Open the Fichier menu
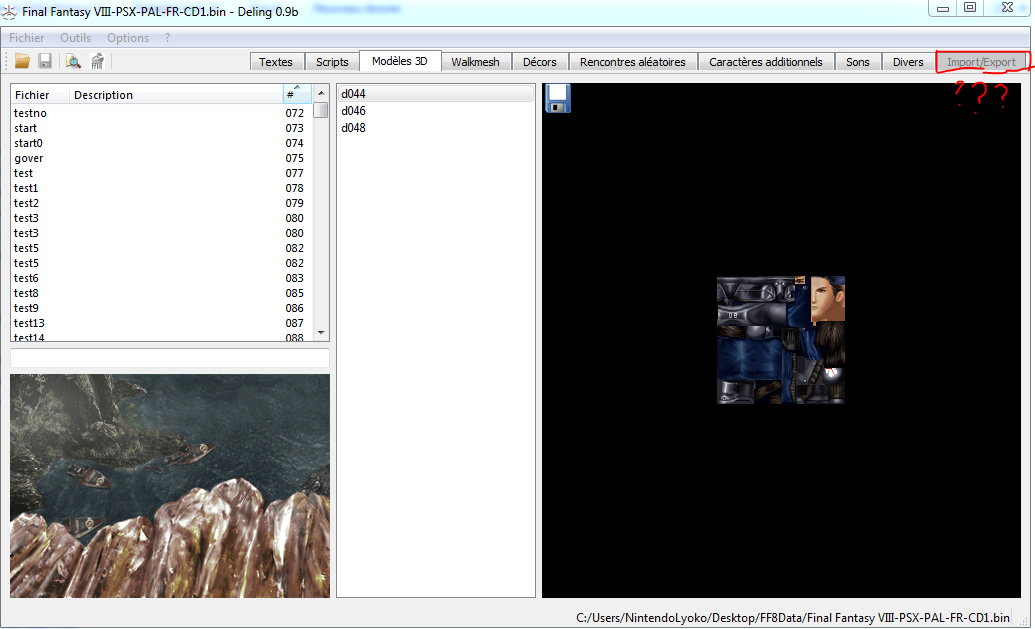The height and width of the screenshot is (629, 1035). [x=26, y=38]
